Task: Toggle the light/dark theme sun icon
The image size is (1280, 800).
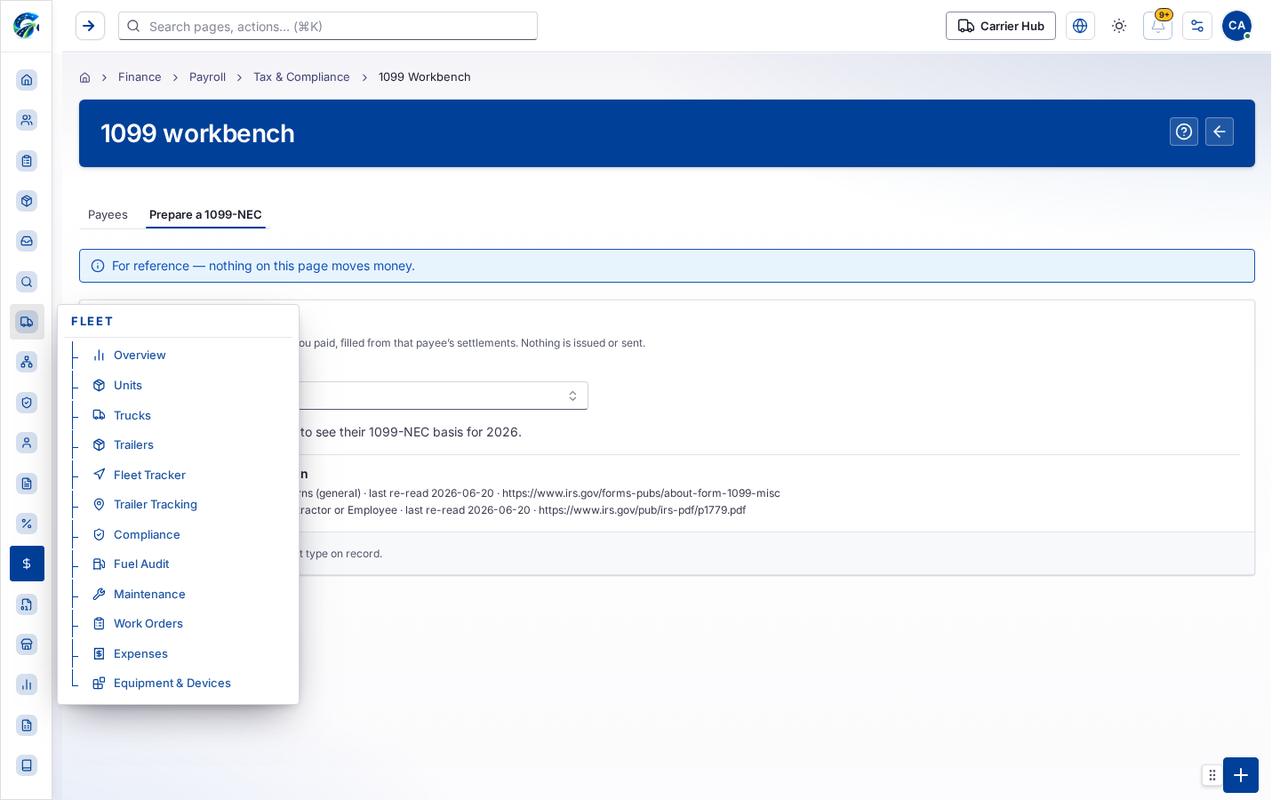Action: click(x=1119, y=26)
